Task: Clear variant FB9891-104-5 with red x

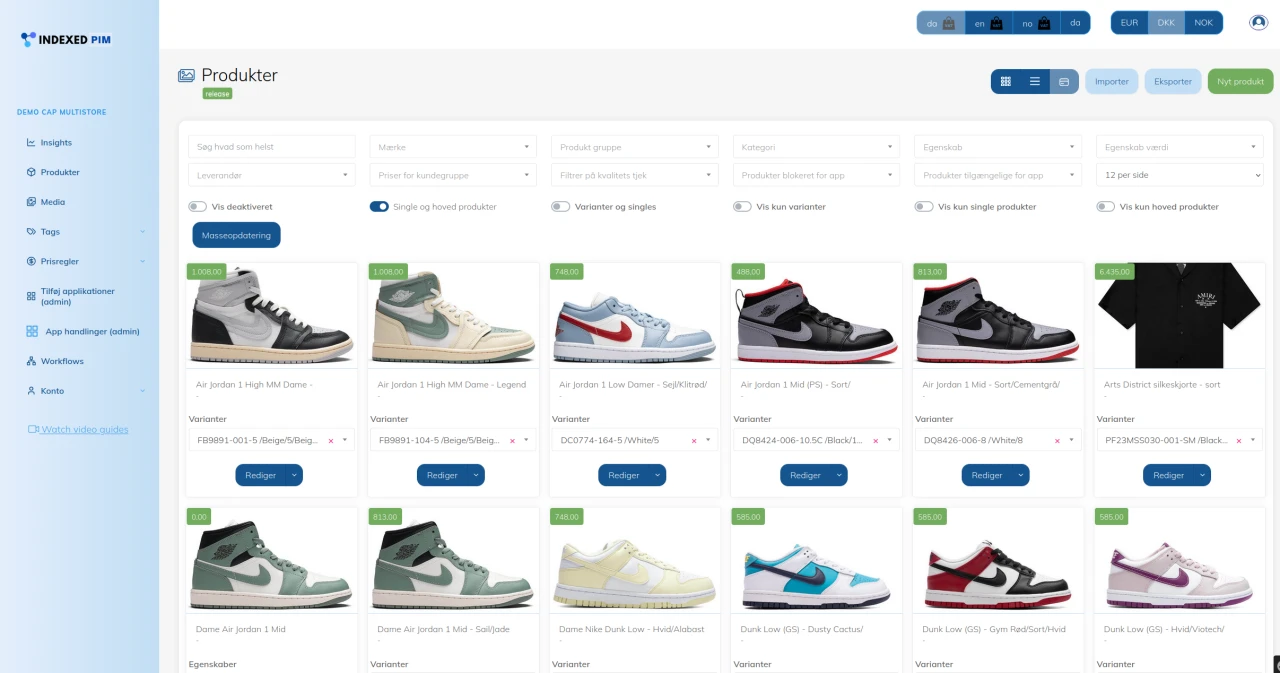Action: (512, 441)
